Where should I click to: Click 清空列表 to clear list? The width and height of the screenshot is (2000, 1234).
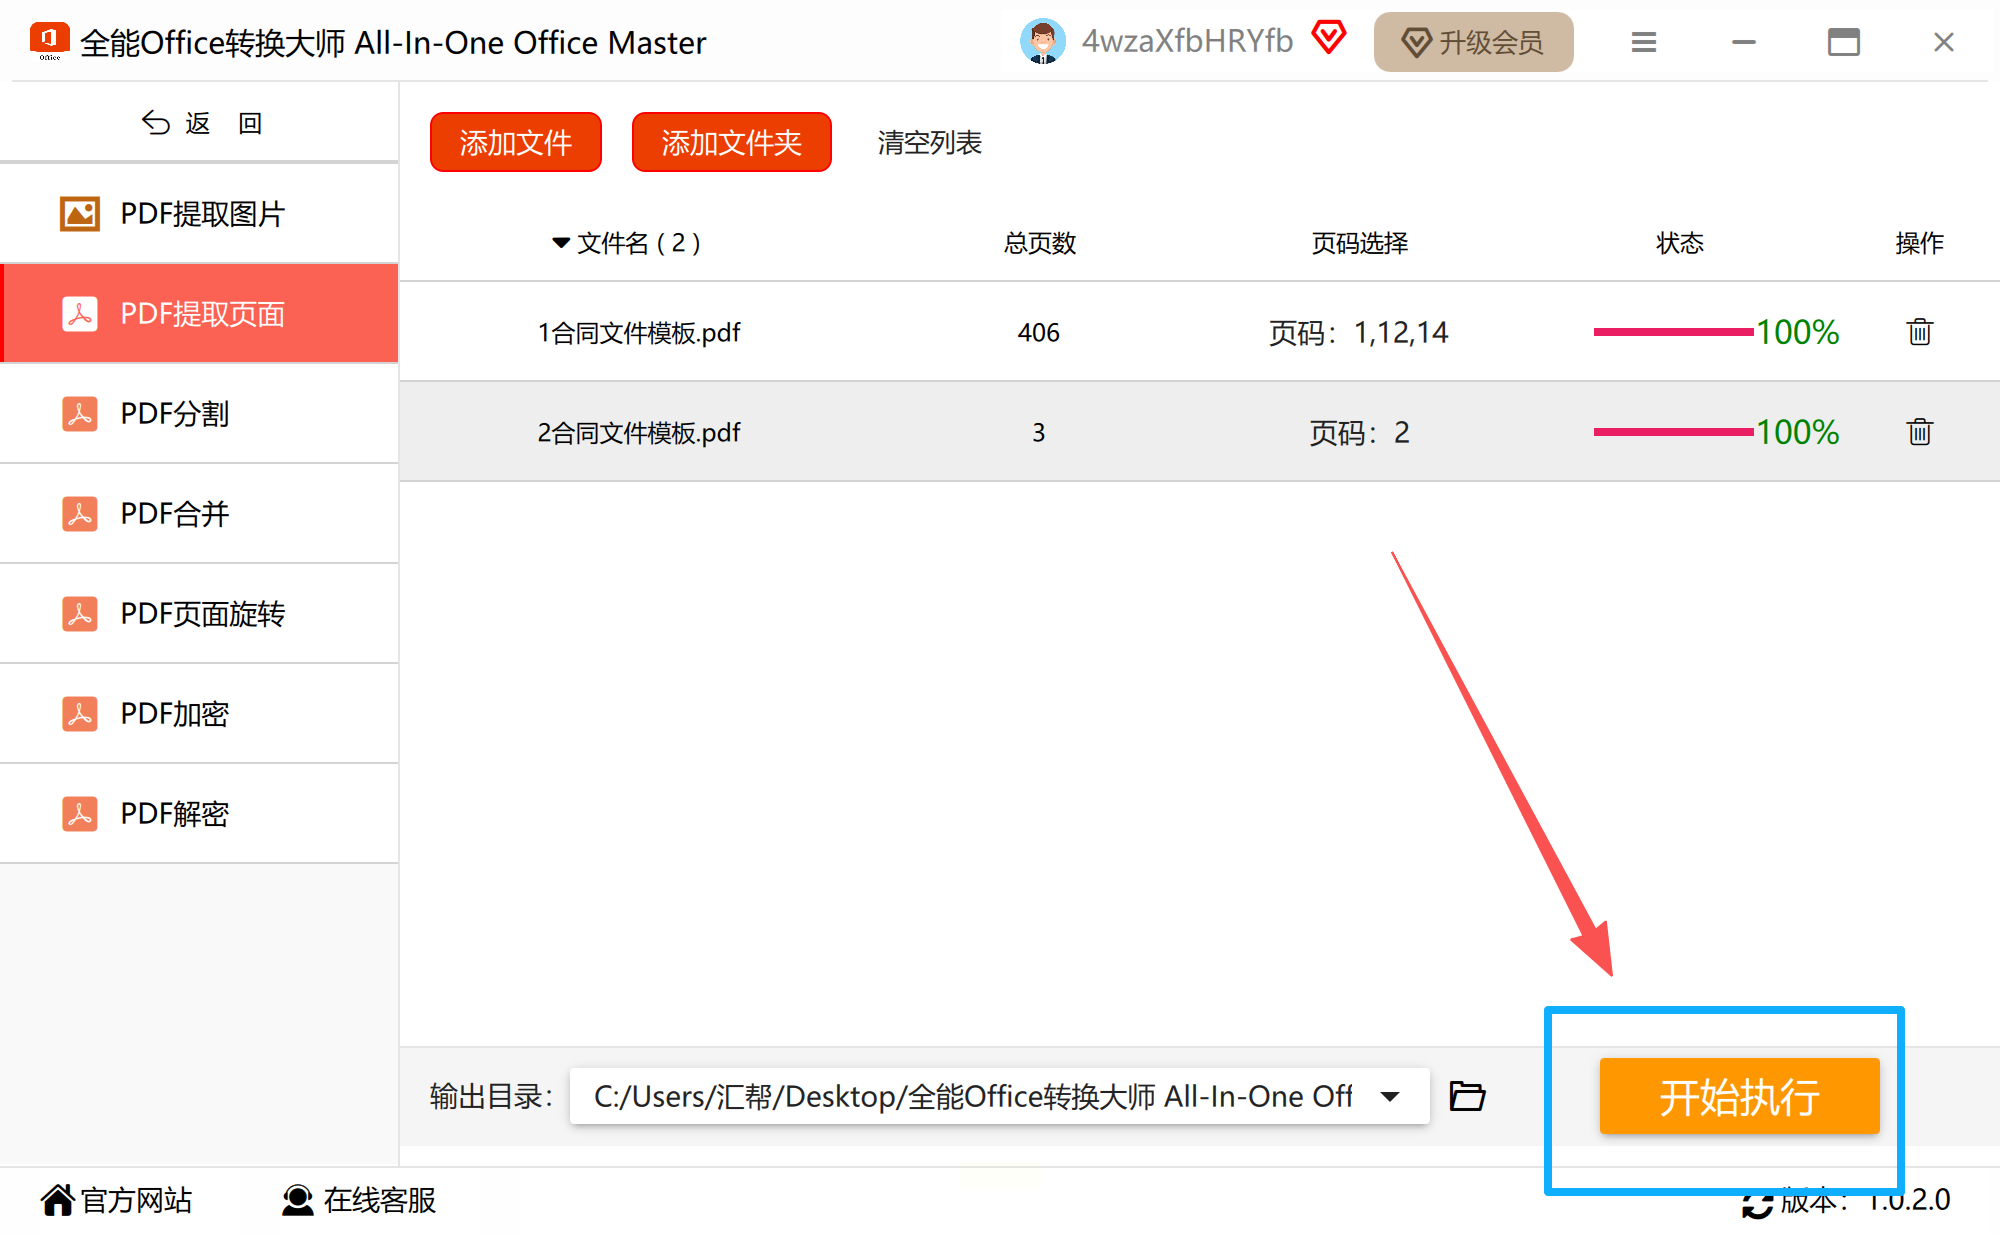(929, 142)
